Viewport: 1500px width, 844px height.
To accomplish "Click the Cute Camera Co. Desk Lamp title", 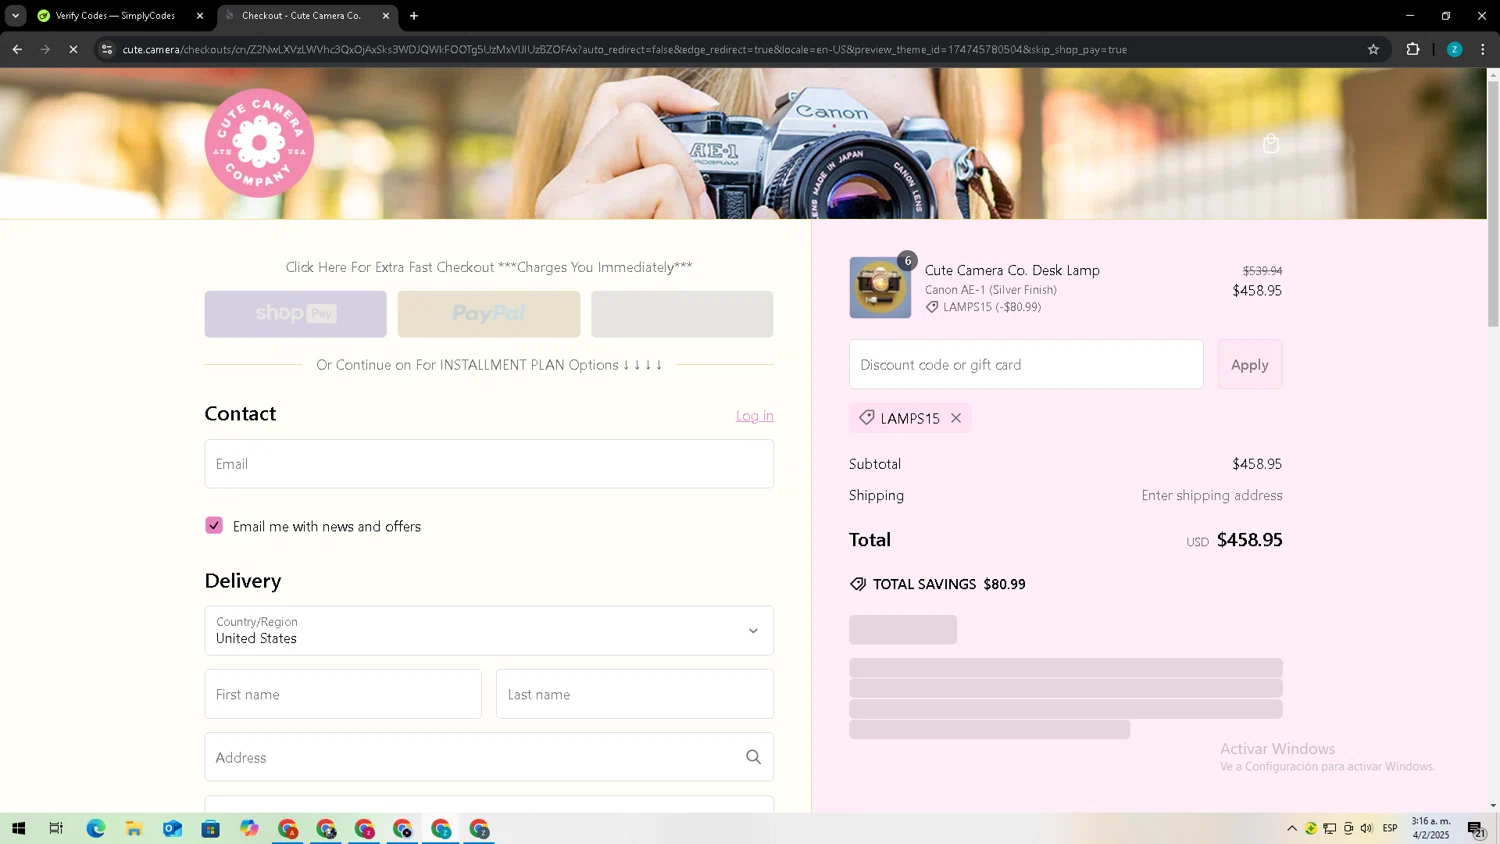I will (x=1012, y=270).
